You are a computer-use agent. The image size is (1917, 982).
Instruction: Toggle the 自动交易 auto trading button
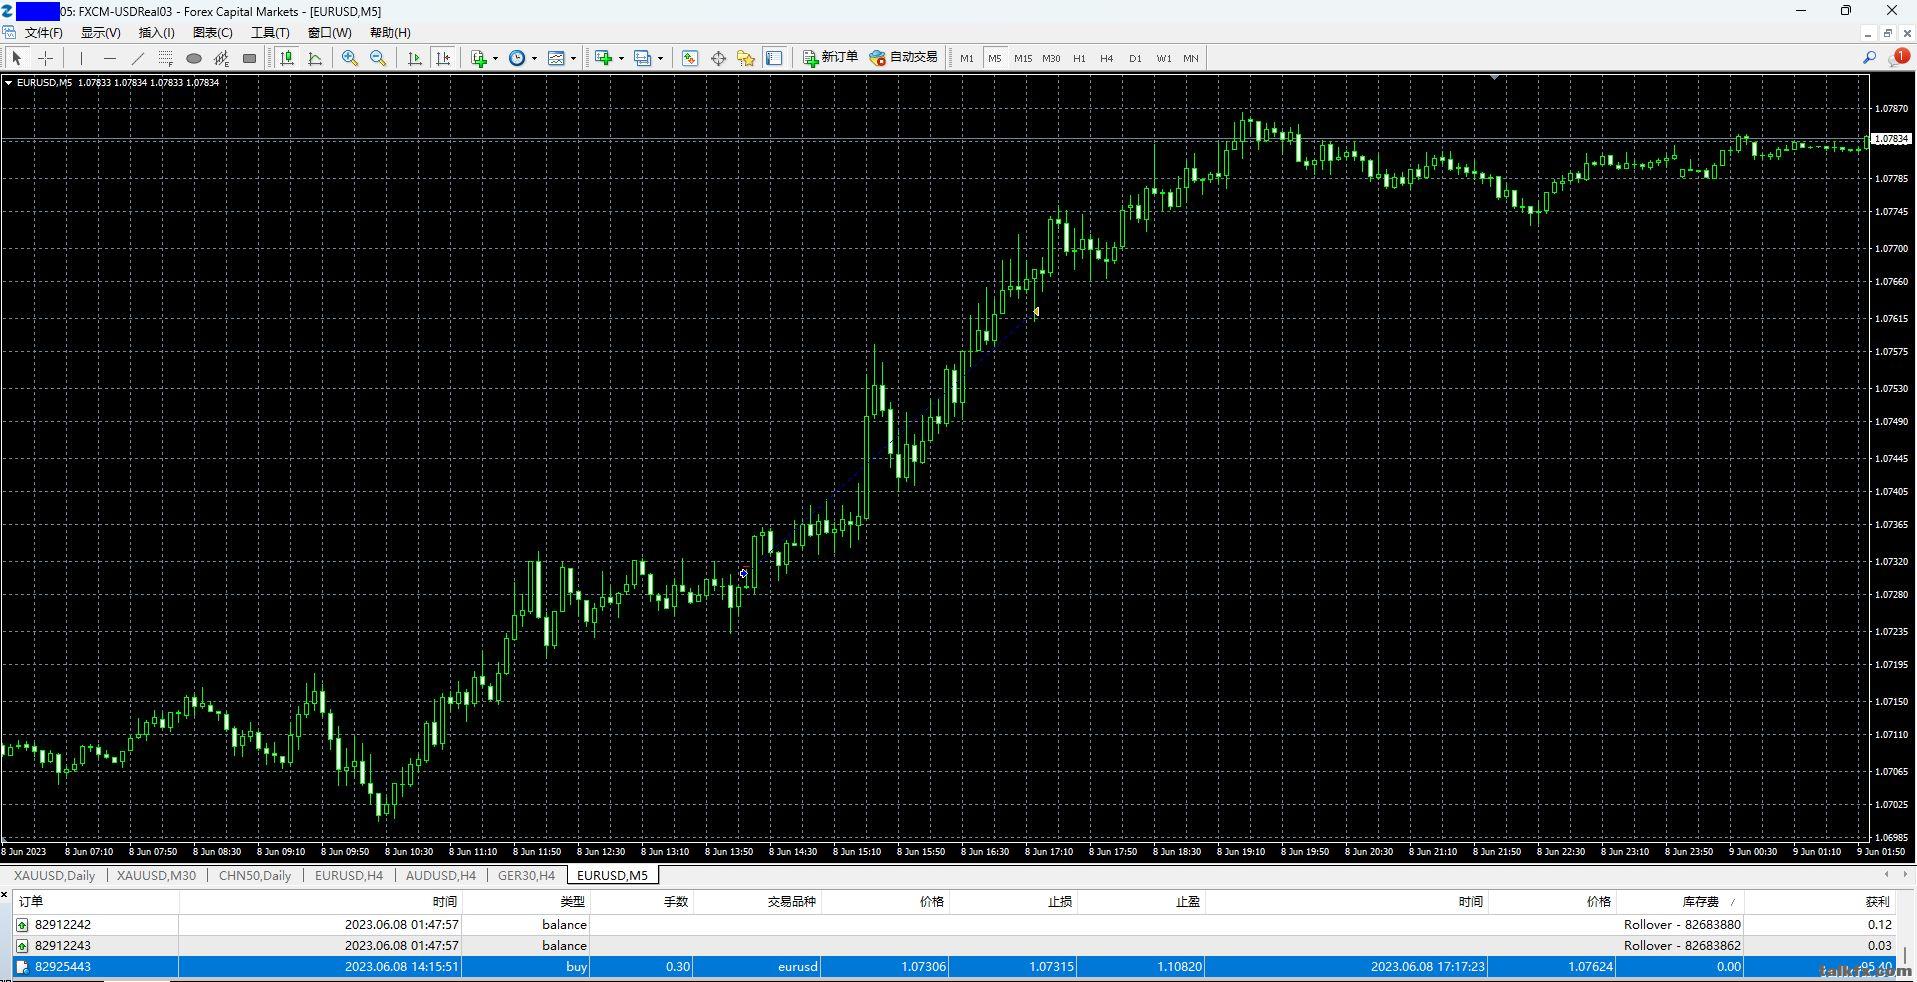[904, 58]
